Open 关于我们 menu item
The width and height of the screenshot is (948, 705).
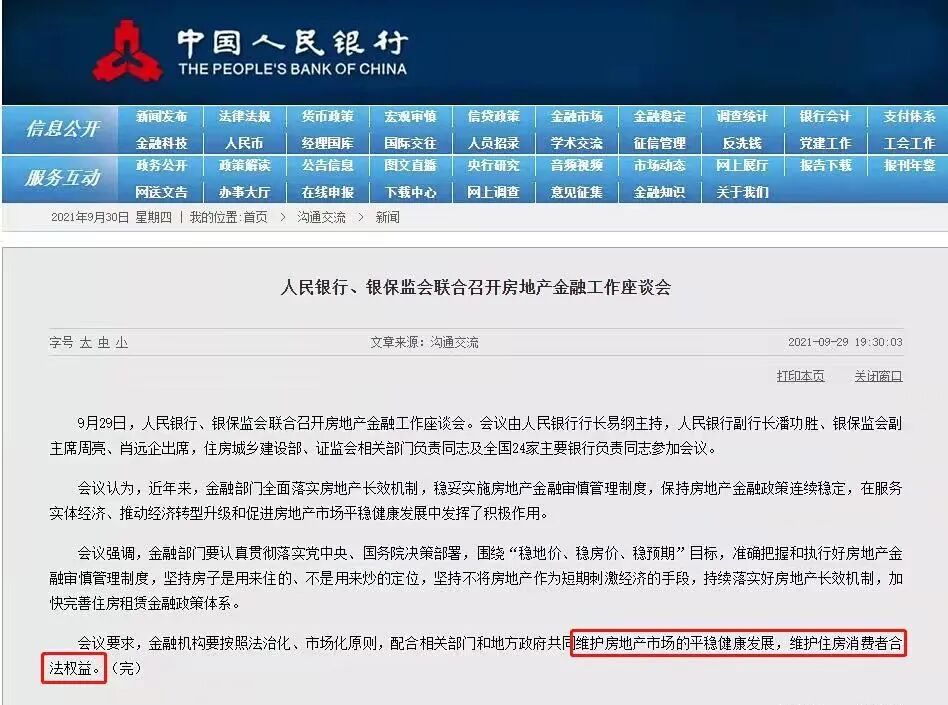[742, 192]
